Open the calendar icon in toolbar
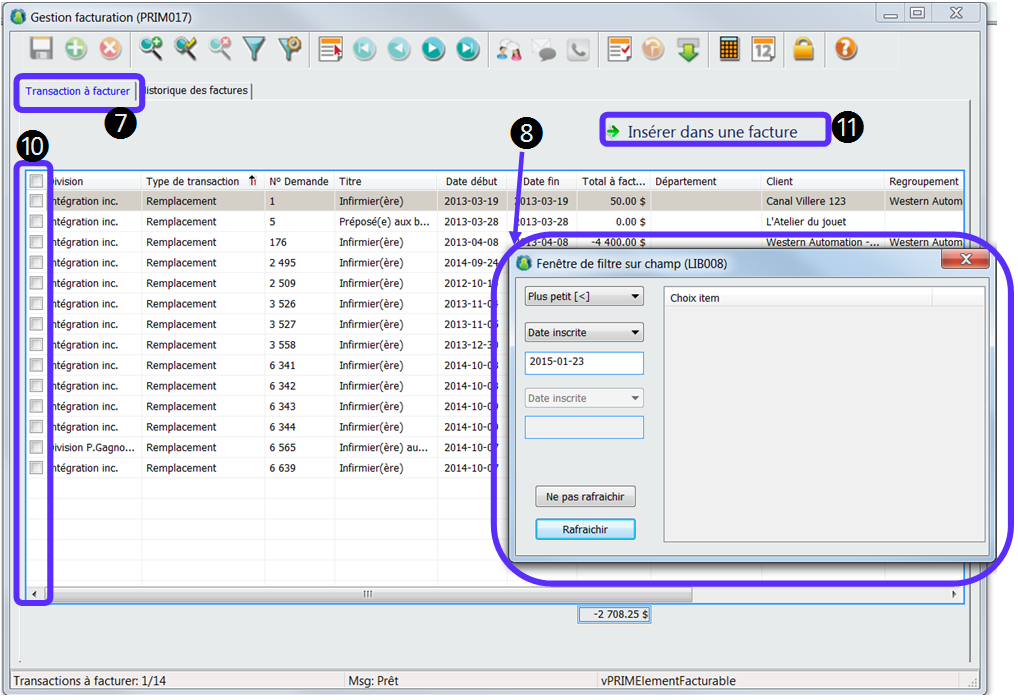The width and height of the screenshot is (1018, 700). (764, 49)
